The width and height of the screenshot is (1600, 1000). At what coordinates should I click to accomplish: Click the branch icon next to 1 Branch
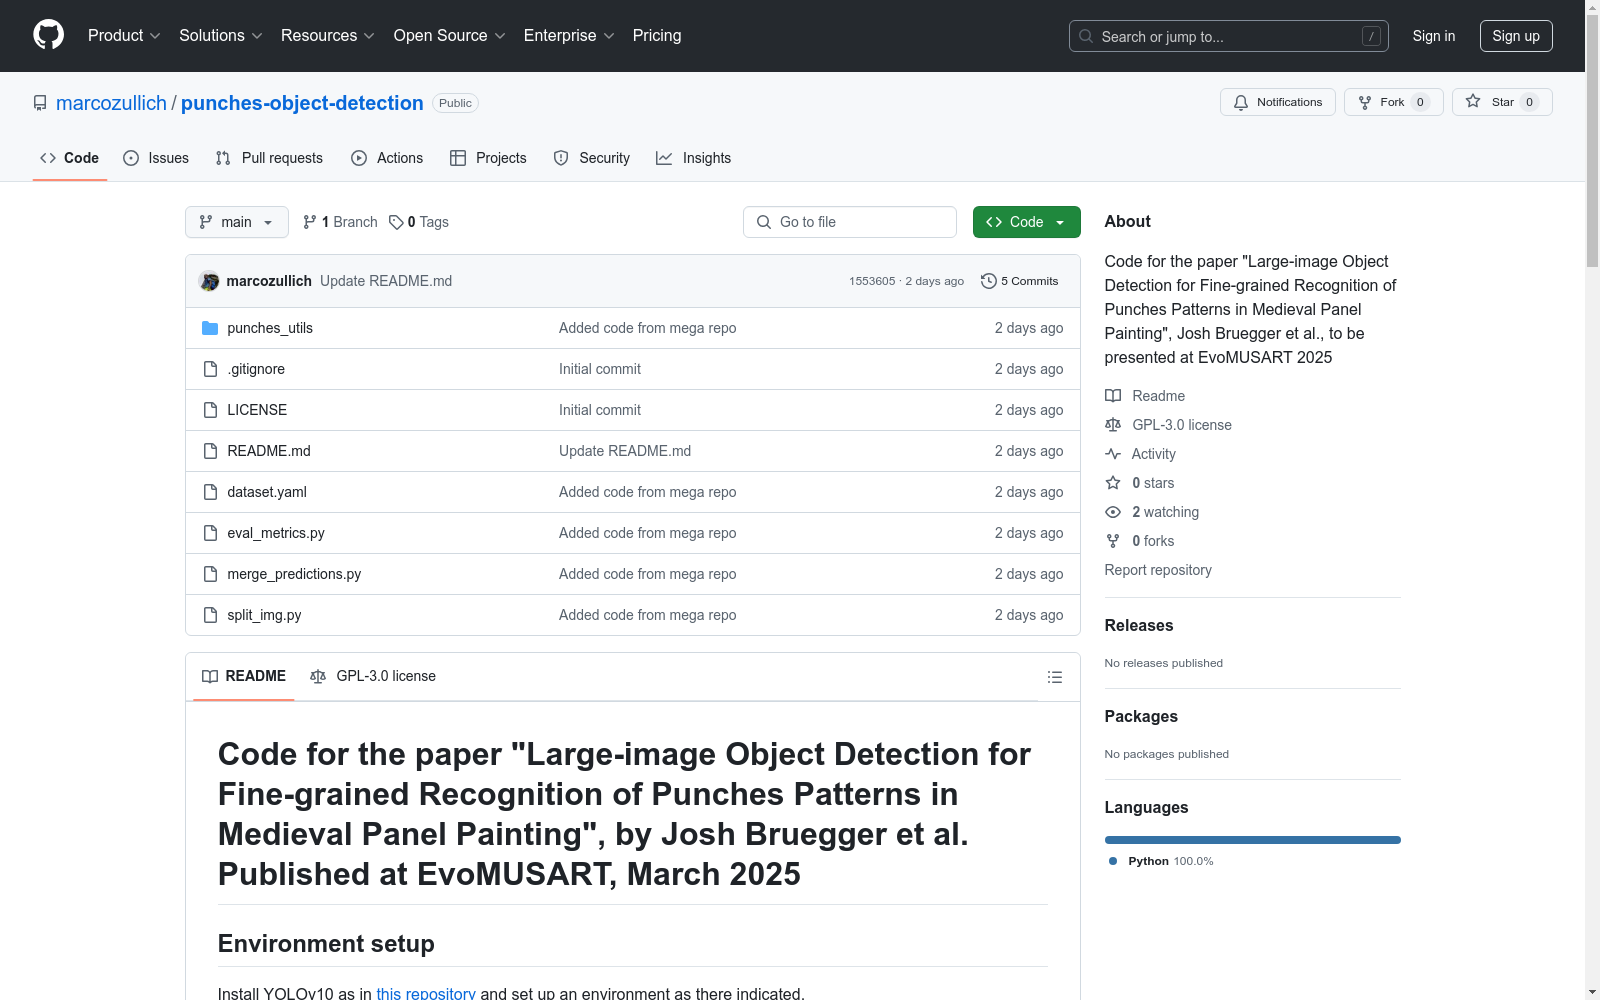[310, 222]
